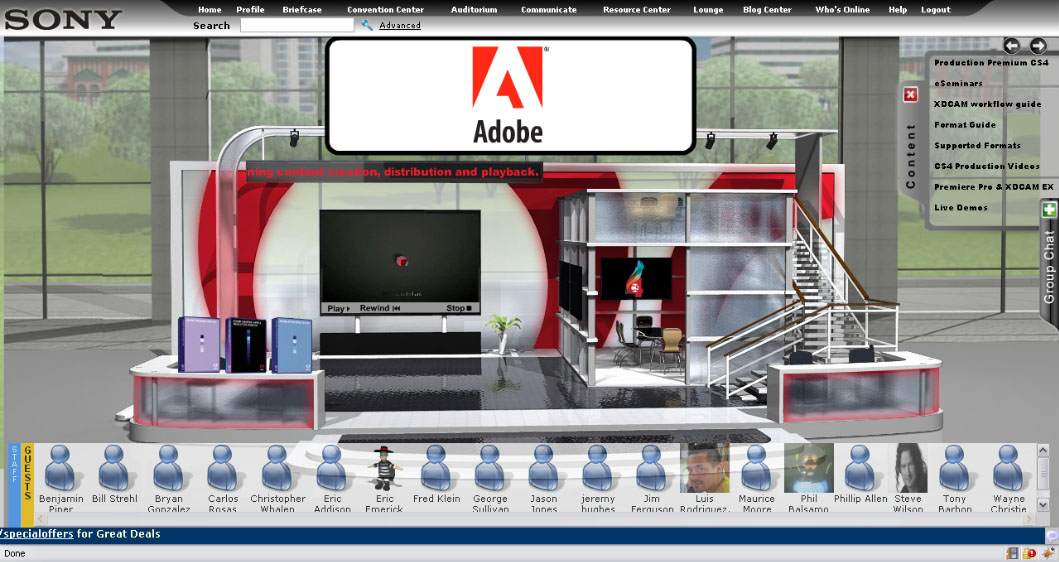Click the specialoffers ticker link
Image resolution: width=1059 pixels, height=562 pixels.
coord(36,534)
